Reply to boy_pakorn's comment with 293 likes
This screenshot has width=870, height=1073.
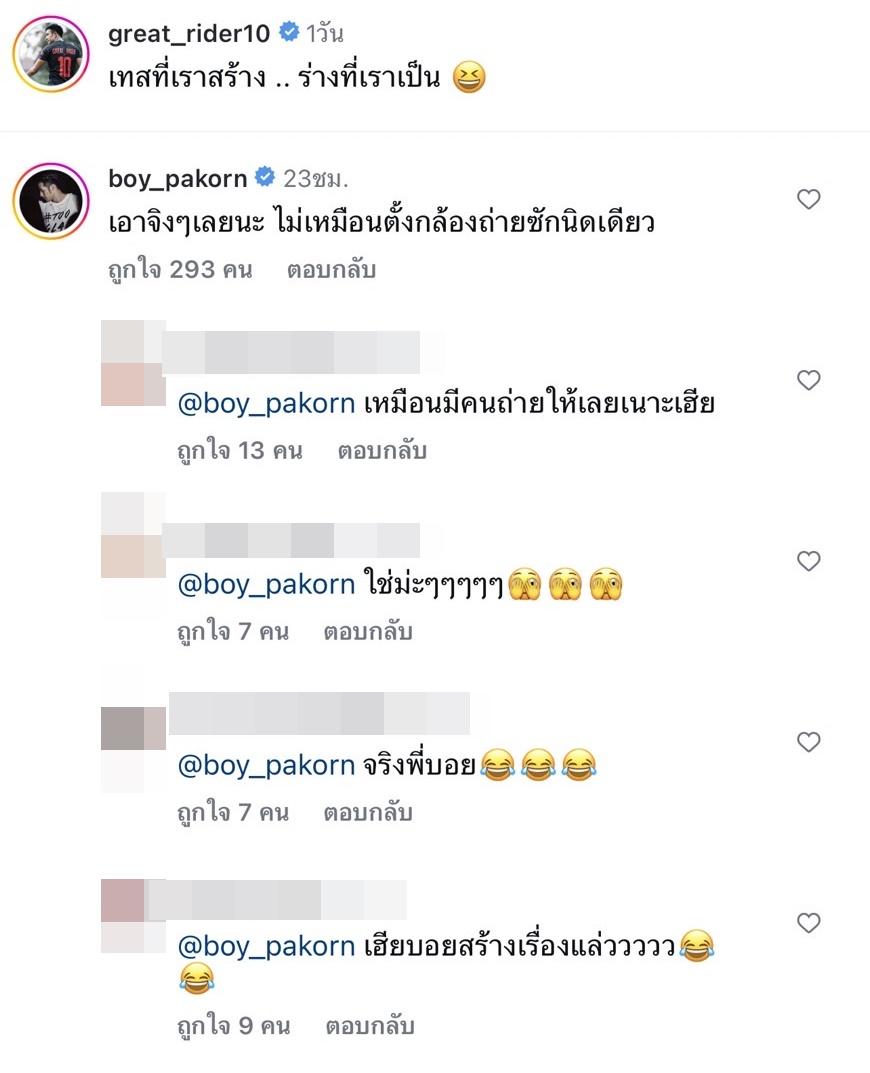click(x=331, y=270)
